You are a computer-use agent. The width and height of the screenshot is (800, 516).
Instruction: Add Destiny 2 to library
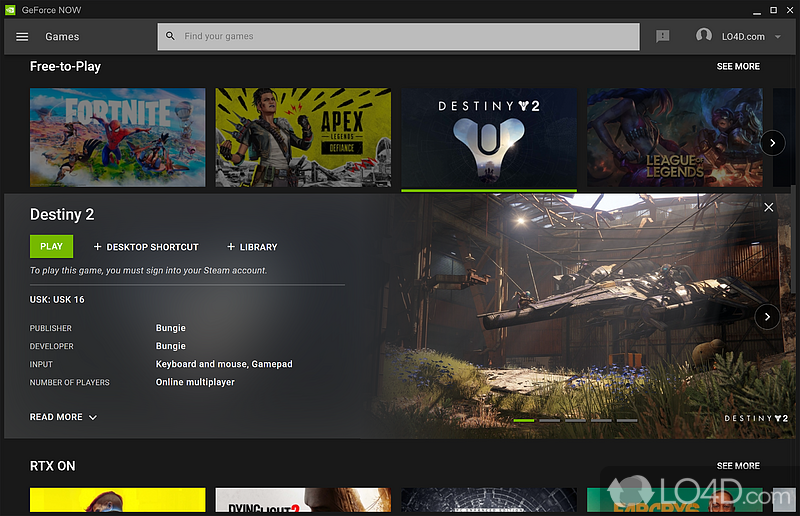(x=252, y=247)
